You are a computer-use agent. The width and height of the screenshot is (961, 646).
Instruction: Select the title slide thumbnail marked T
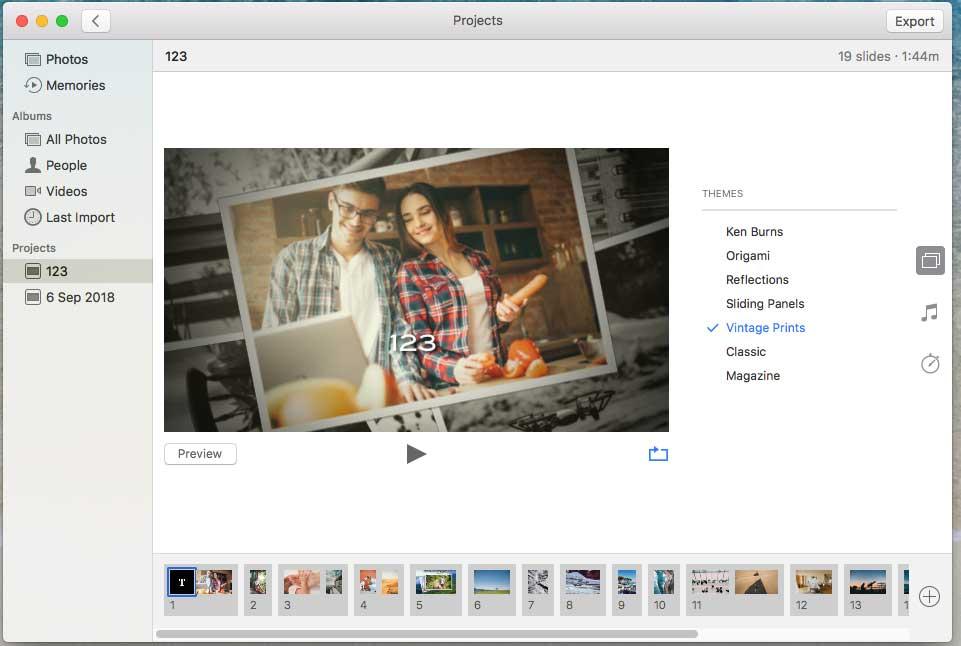tap(181, 582)
